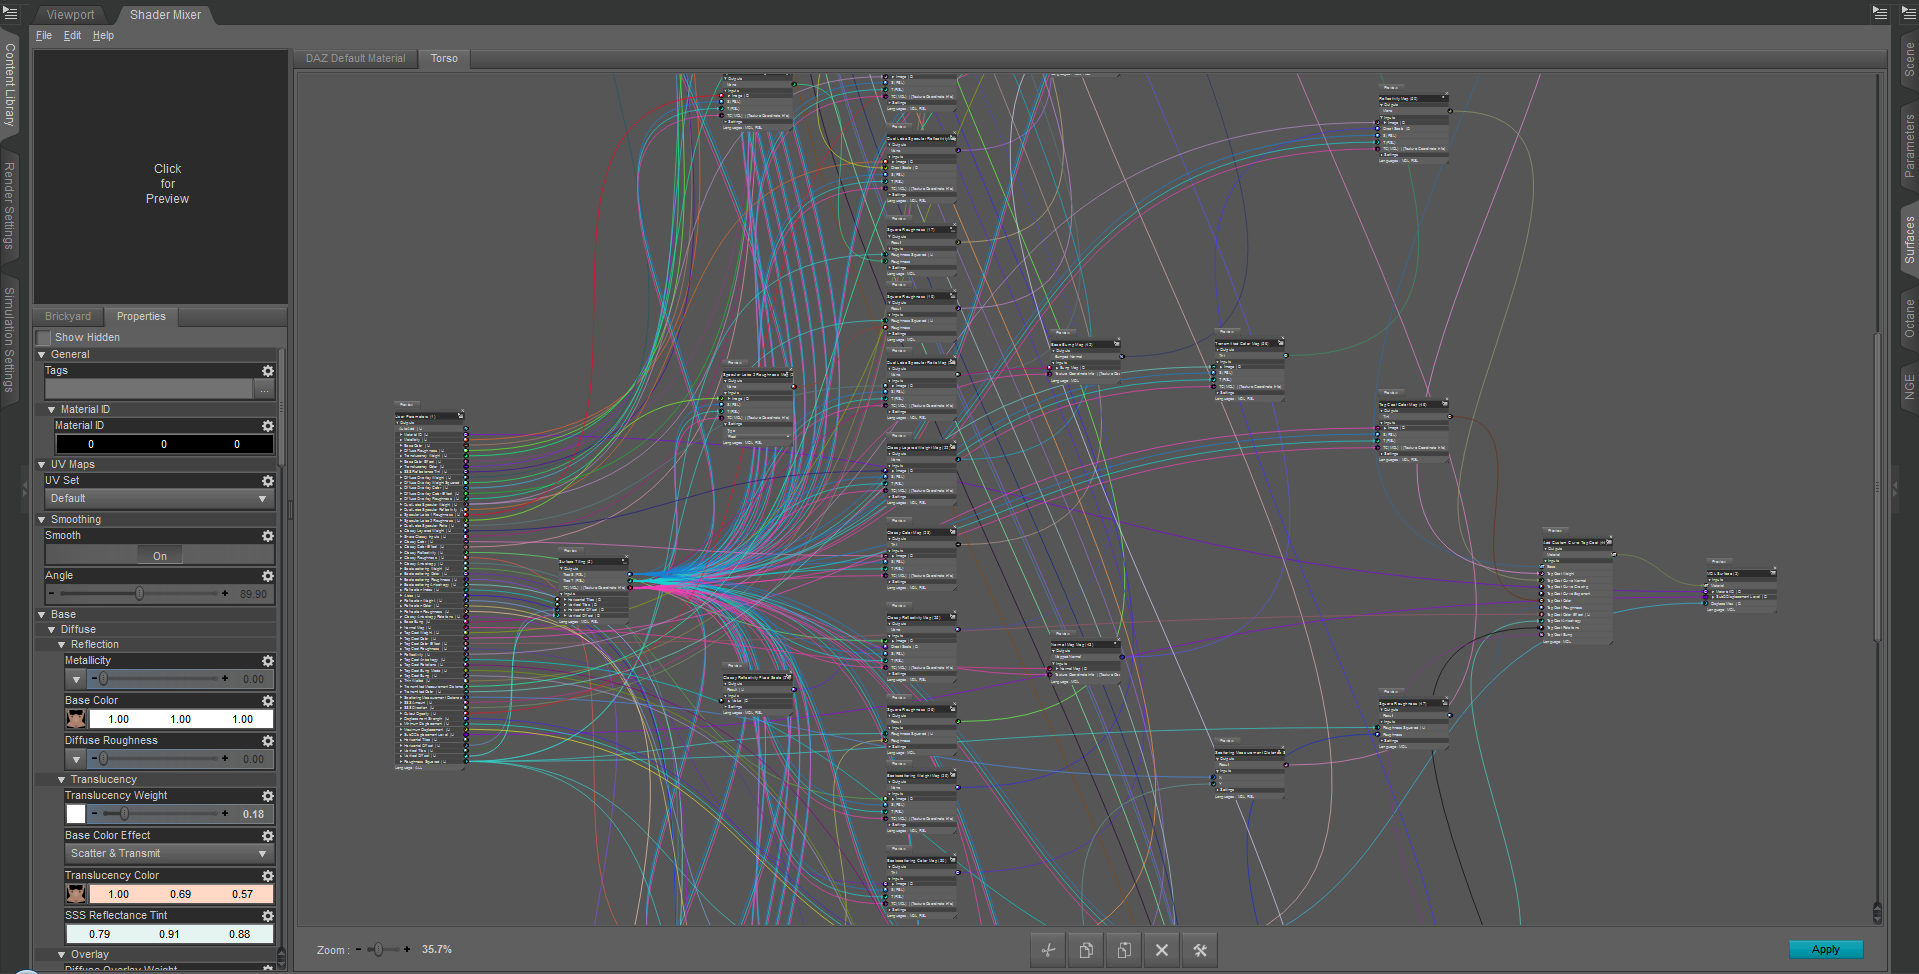The height and width of the screenshot is (974, 1919).
Task: Open the Render Settings side tab
Action: point(10,205)
